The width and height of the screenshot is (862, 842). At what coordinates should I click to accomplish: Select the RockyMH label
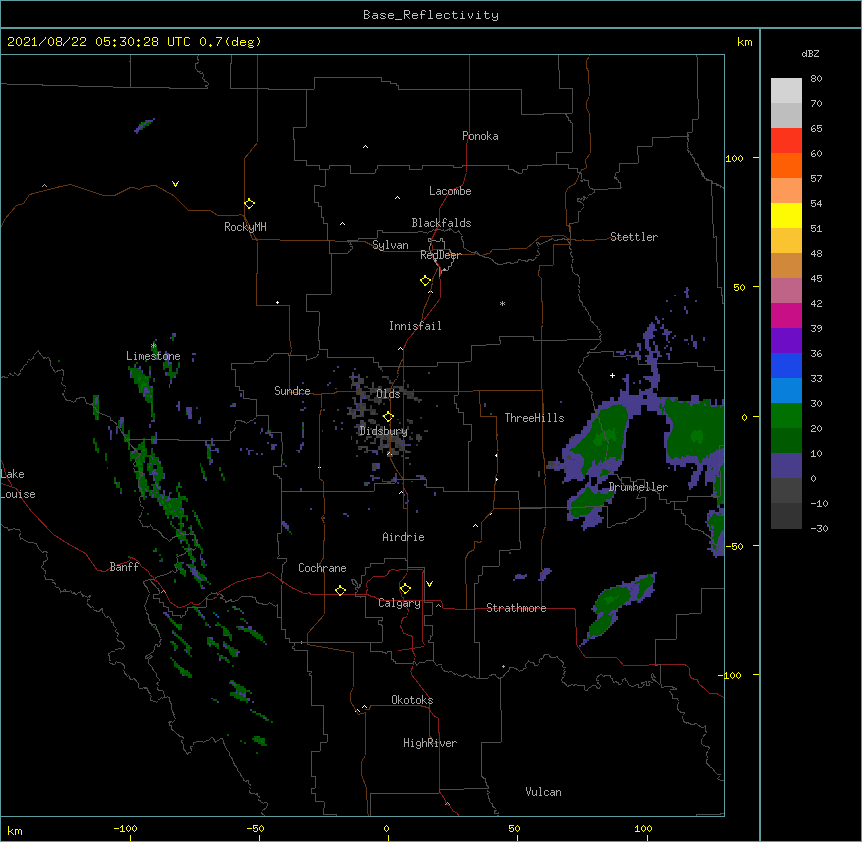pyautogui.click(x=245, y=227)
